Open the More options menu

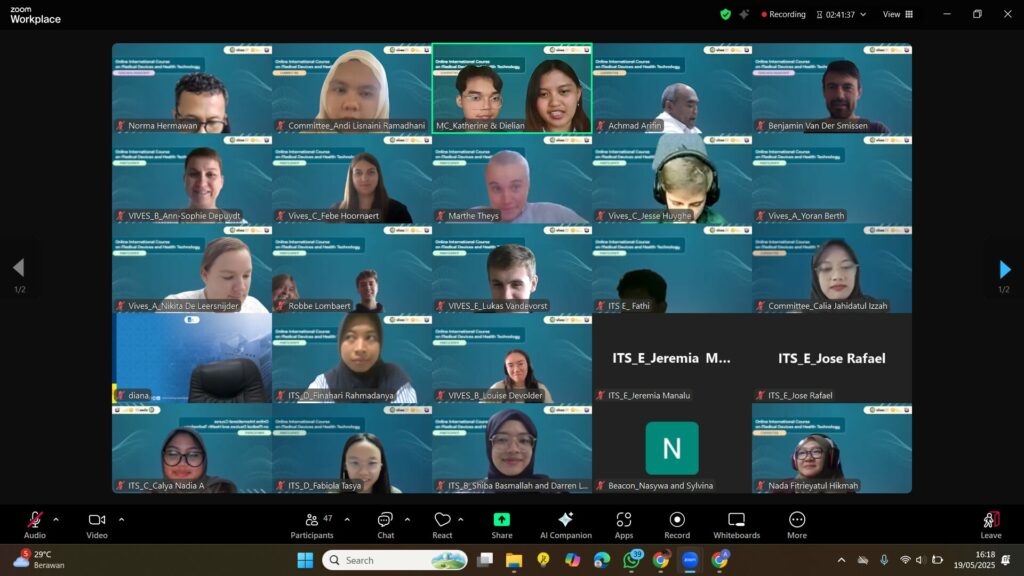tap(797, 524)
